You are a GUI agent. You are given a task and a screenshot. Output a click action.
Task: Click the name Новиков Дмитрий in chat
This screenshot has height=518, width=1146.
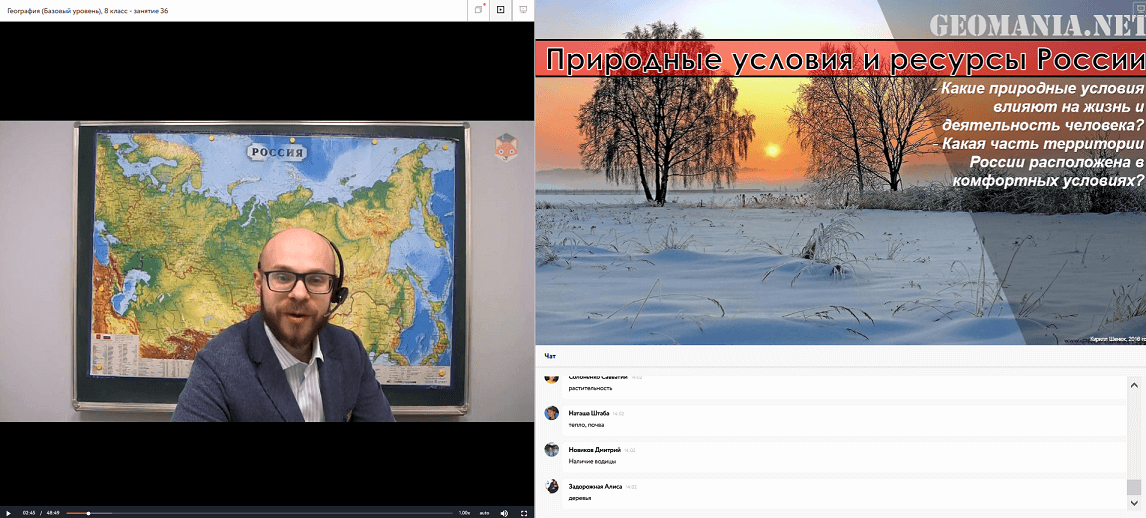[x=594, y=450]
